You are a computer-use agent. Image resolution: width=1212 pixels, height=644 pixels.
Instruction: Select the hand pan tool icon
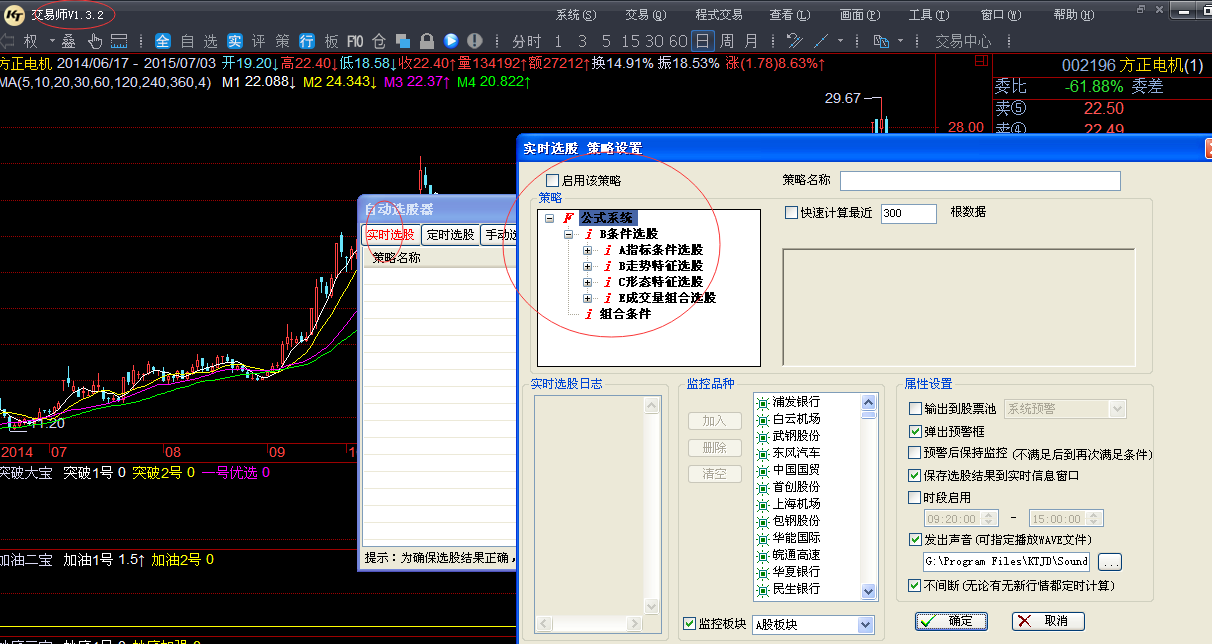click(x=95, y=41)
